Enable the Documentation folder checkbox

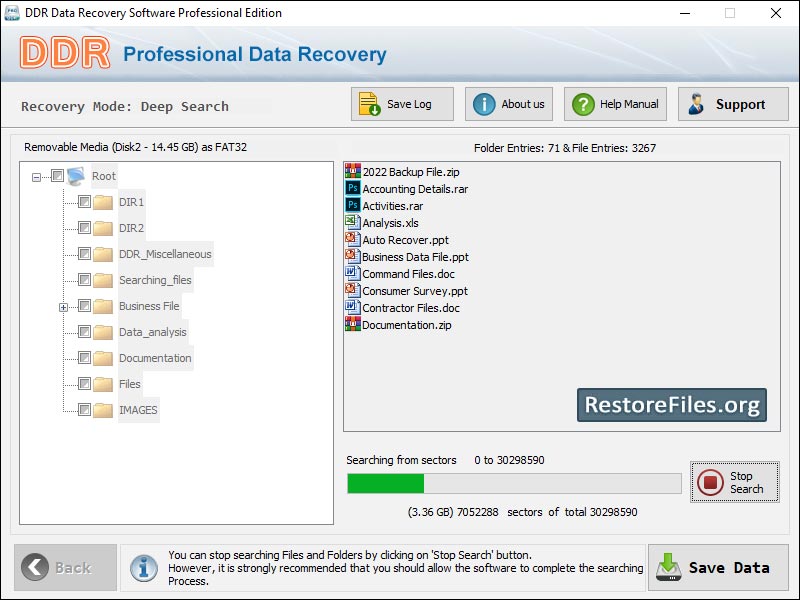84,358
